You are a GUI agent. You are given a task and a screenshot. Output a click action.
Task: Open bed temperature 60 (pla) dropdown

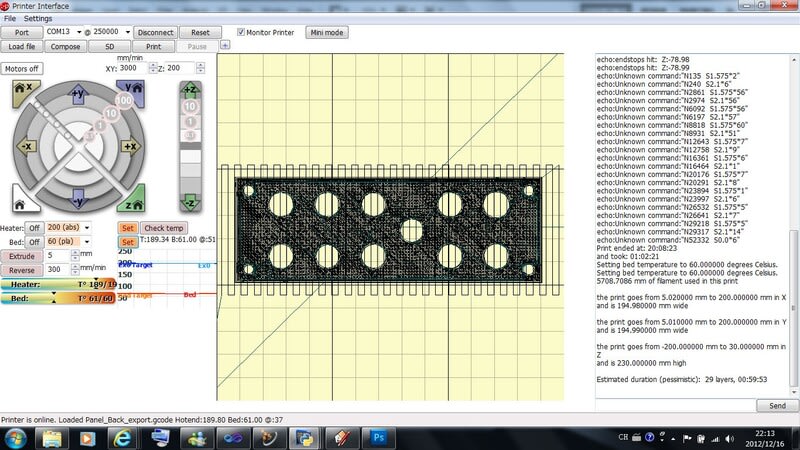[x=87, y=241]
